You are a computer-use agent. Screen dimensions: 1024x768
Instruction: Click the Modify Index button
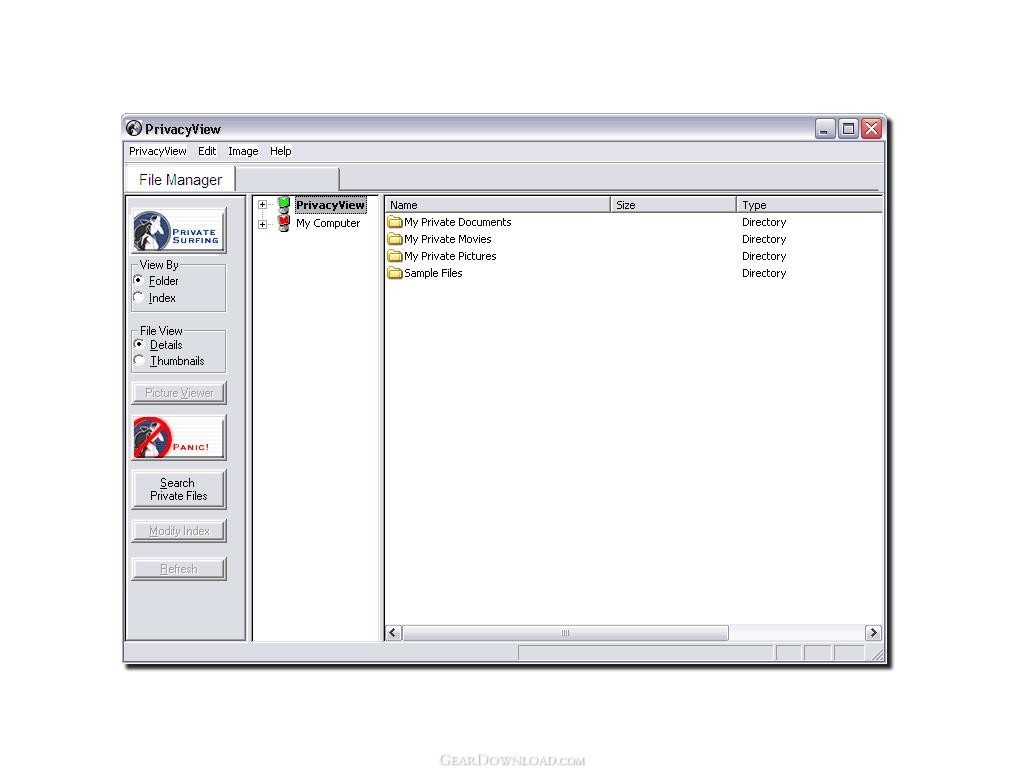[178, 531]
